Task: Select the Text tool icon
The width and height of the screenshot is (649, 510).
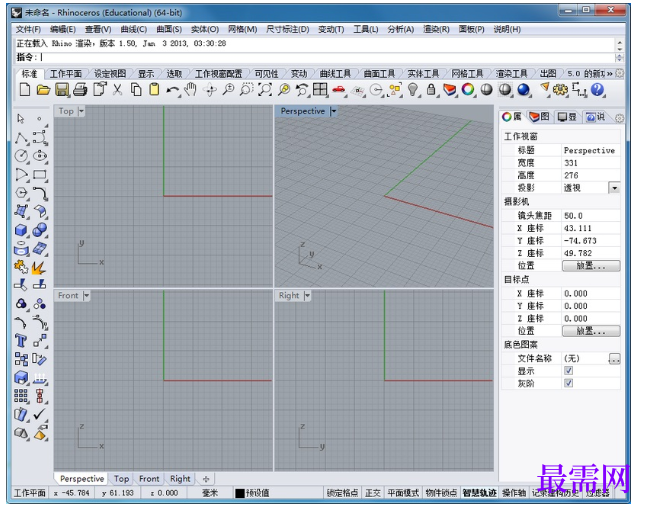Action: [x=21, y=341]
